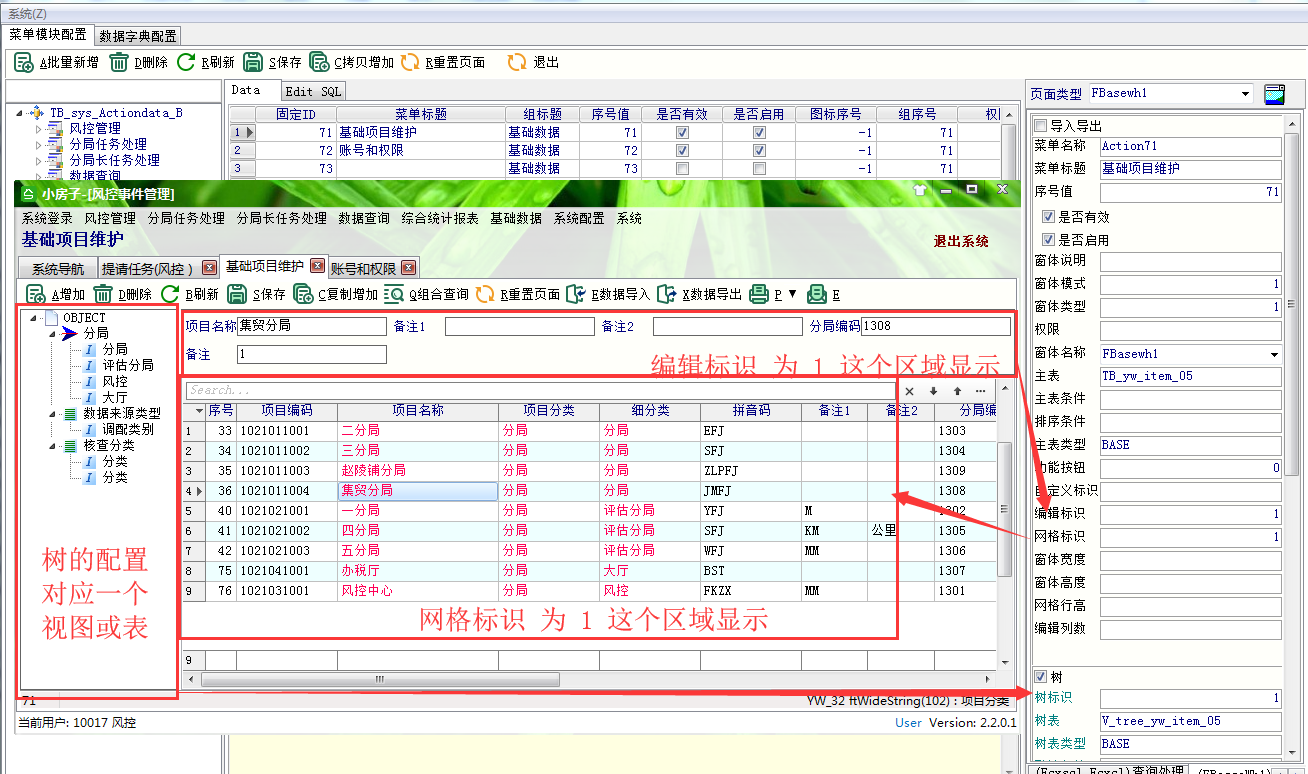Collapse the 数据来源类型 tree node
The width and height of the screenshot is (1308, 774).
click(x=52, y=413)
